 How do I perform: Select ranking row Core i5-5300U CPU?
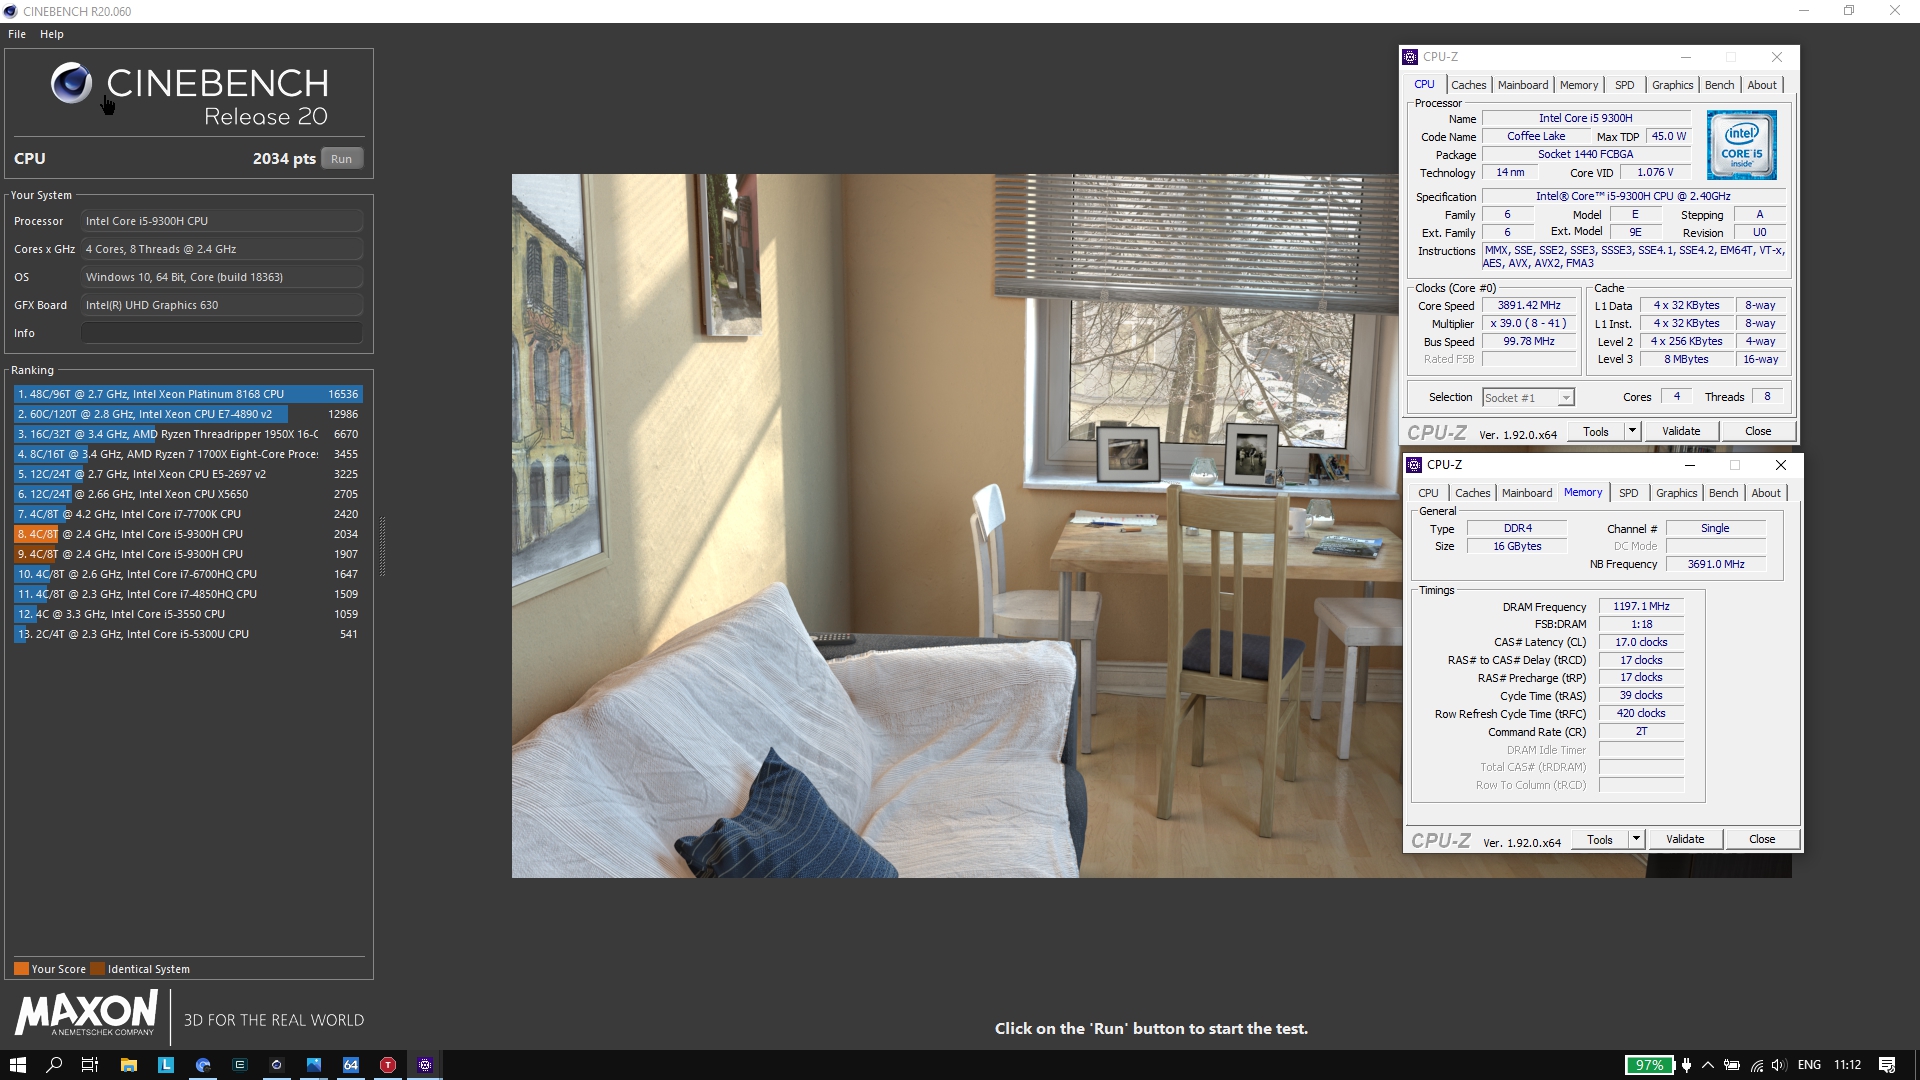[188, 634]
